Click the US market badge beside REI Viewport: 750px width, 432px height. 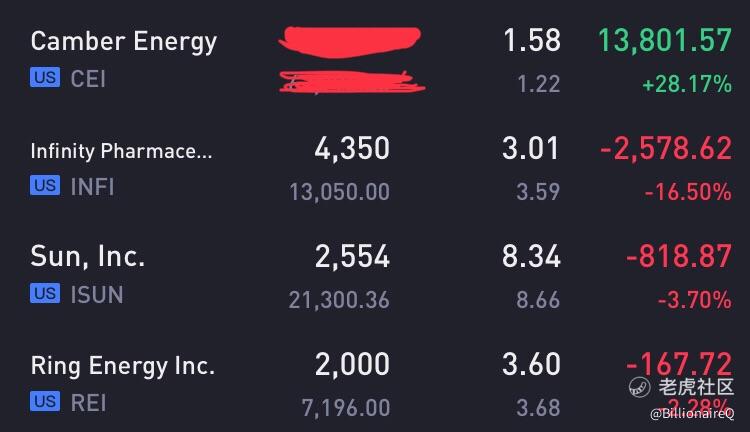tap(45, 401)
